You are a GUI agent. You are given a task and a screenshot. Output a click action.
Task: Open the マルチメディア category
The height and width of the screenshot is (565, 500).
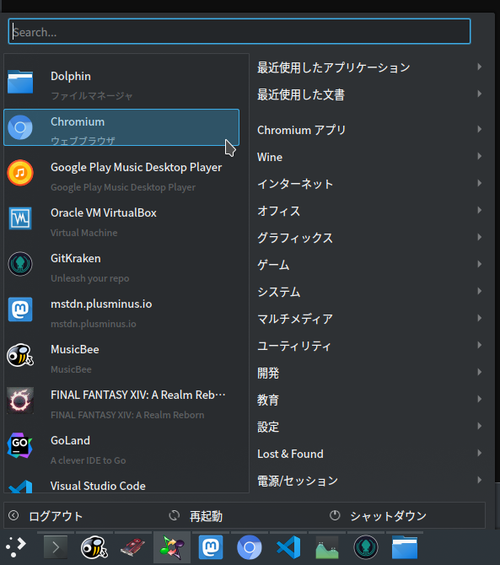370,318
